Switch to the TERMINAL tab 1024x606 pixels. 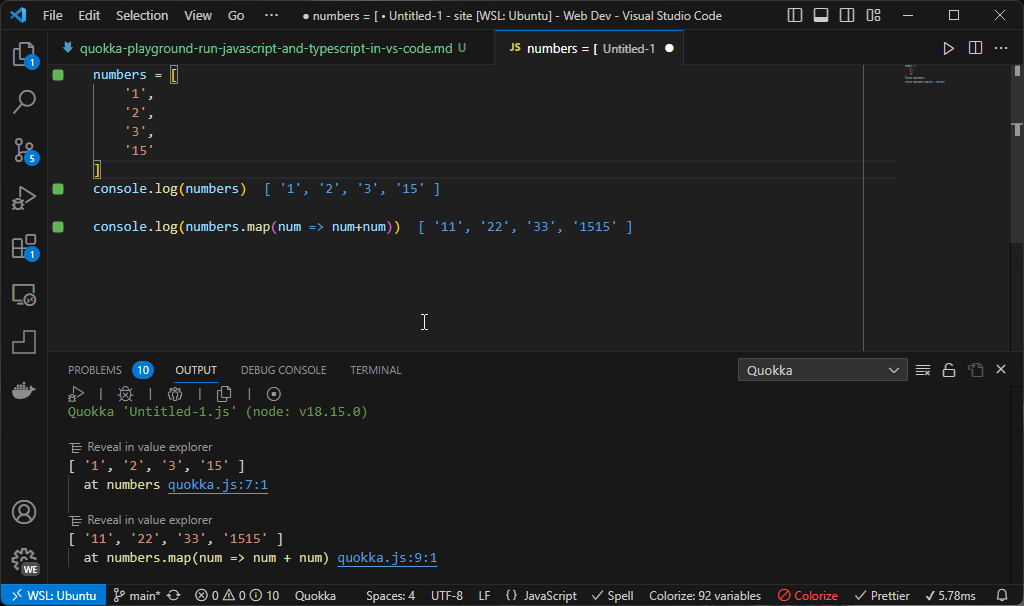click(375, 369)
